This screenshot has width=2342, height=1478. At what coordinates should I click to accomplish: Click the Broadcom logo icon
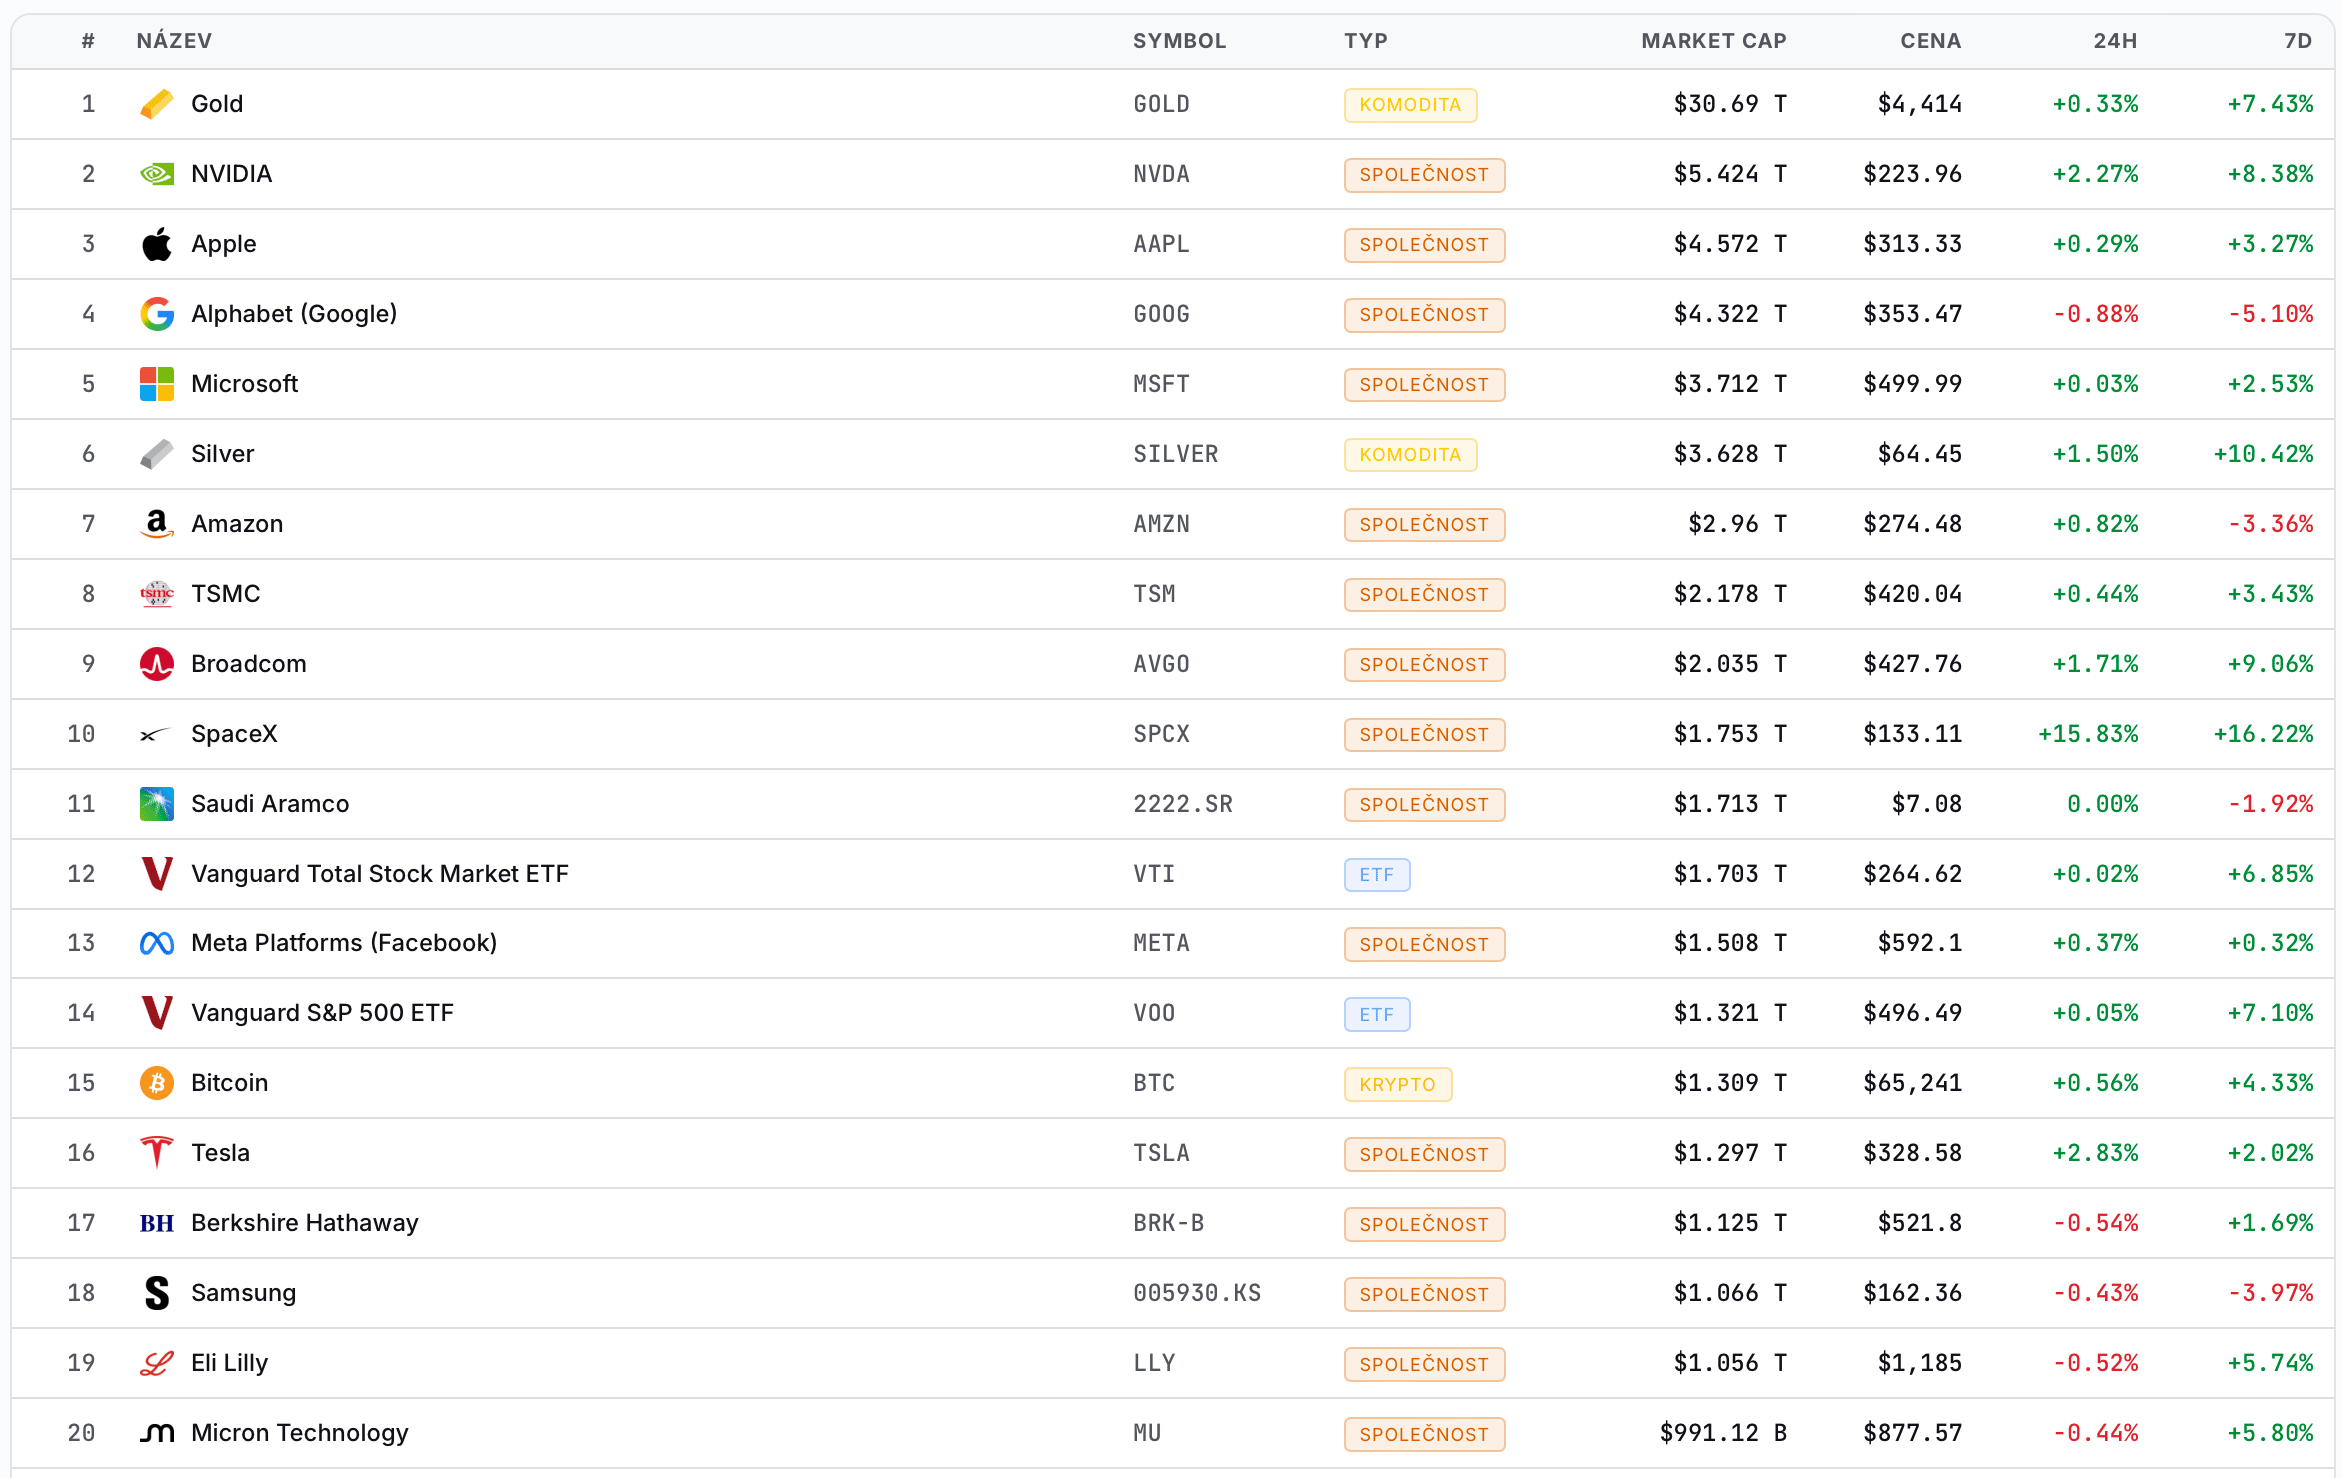click(157, 664)
